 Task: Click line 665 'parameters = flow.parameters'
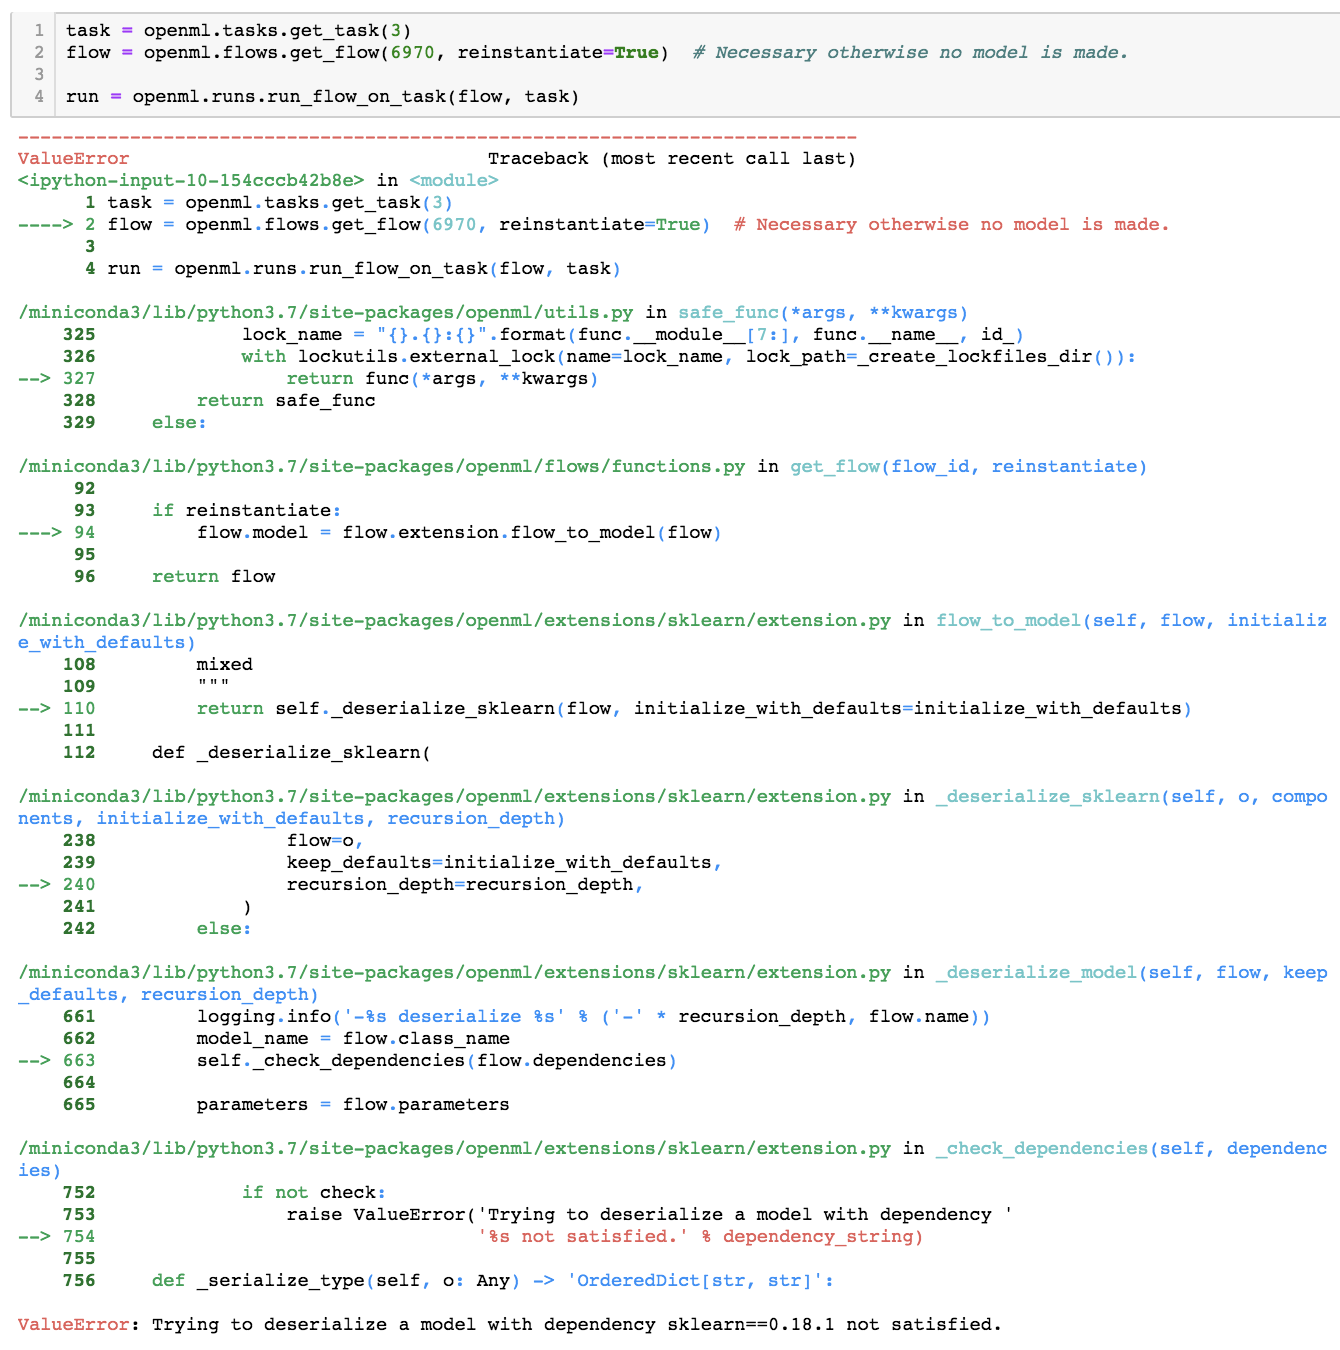point(353,1105)
